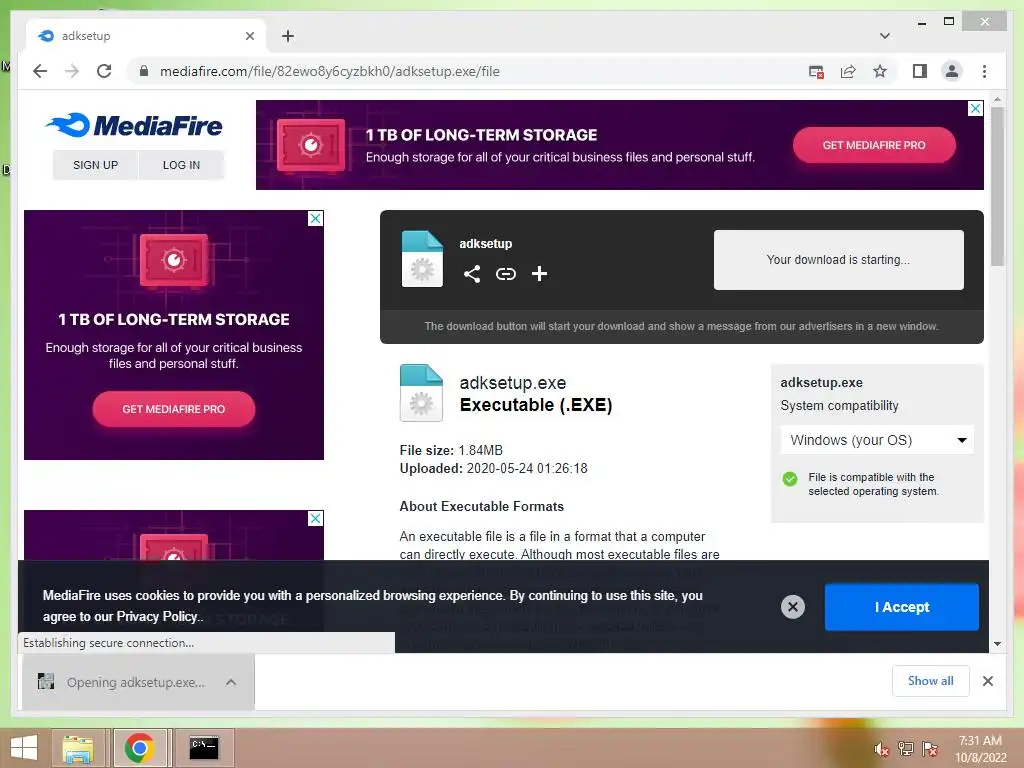
Task: Close the adksetup tab
Action: (249, 36)
